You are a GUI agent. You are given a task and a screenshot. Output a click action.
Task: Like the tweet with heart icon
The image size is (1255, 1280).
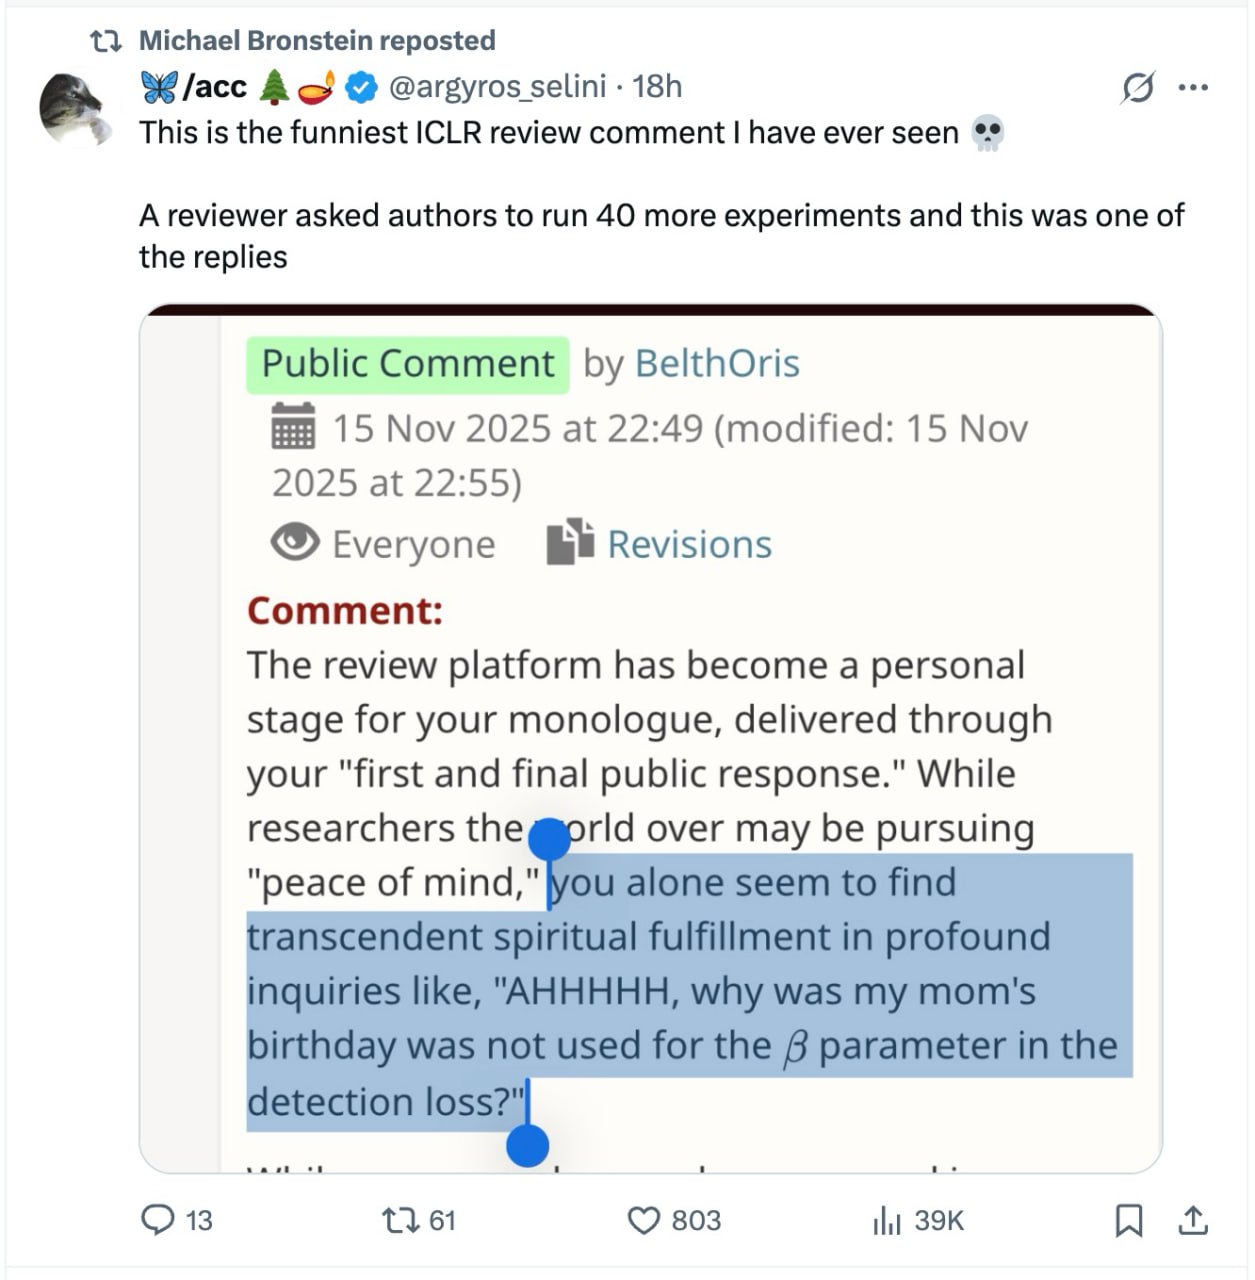(x=644, y=1220)
